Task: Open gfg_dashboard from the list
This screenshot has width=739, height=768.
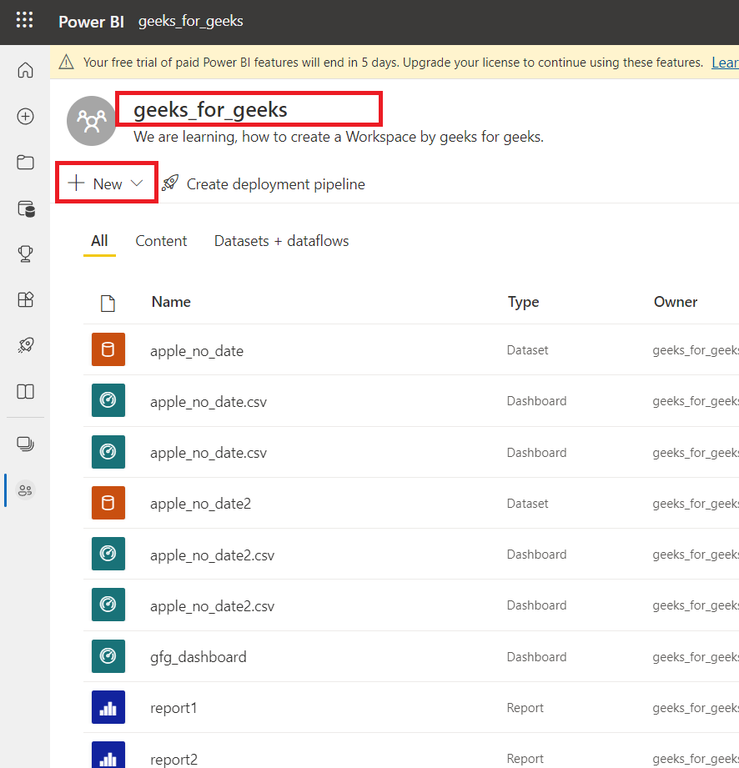Action: point(198,657)
